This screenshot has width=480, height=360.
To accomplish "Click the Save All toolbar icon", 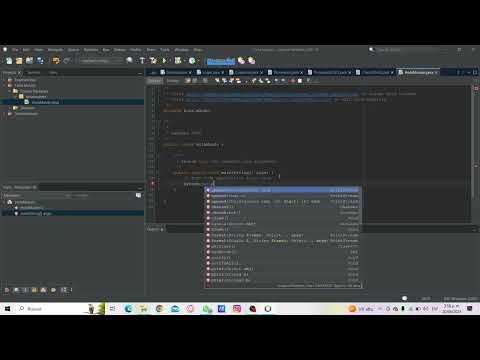I will pos(40,61).
